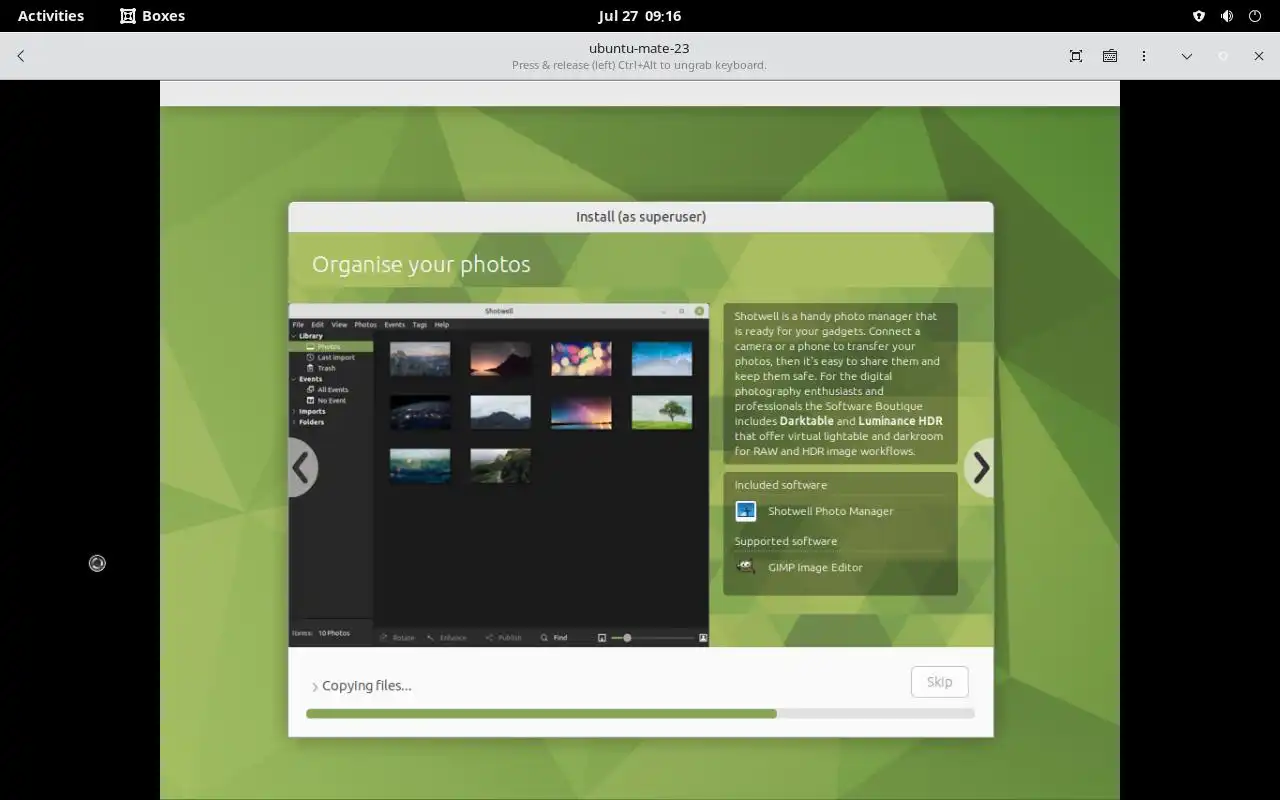Open Events menu in the Shotwell screenshot

[395, 325]
